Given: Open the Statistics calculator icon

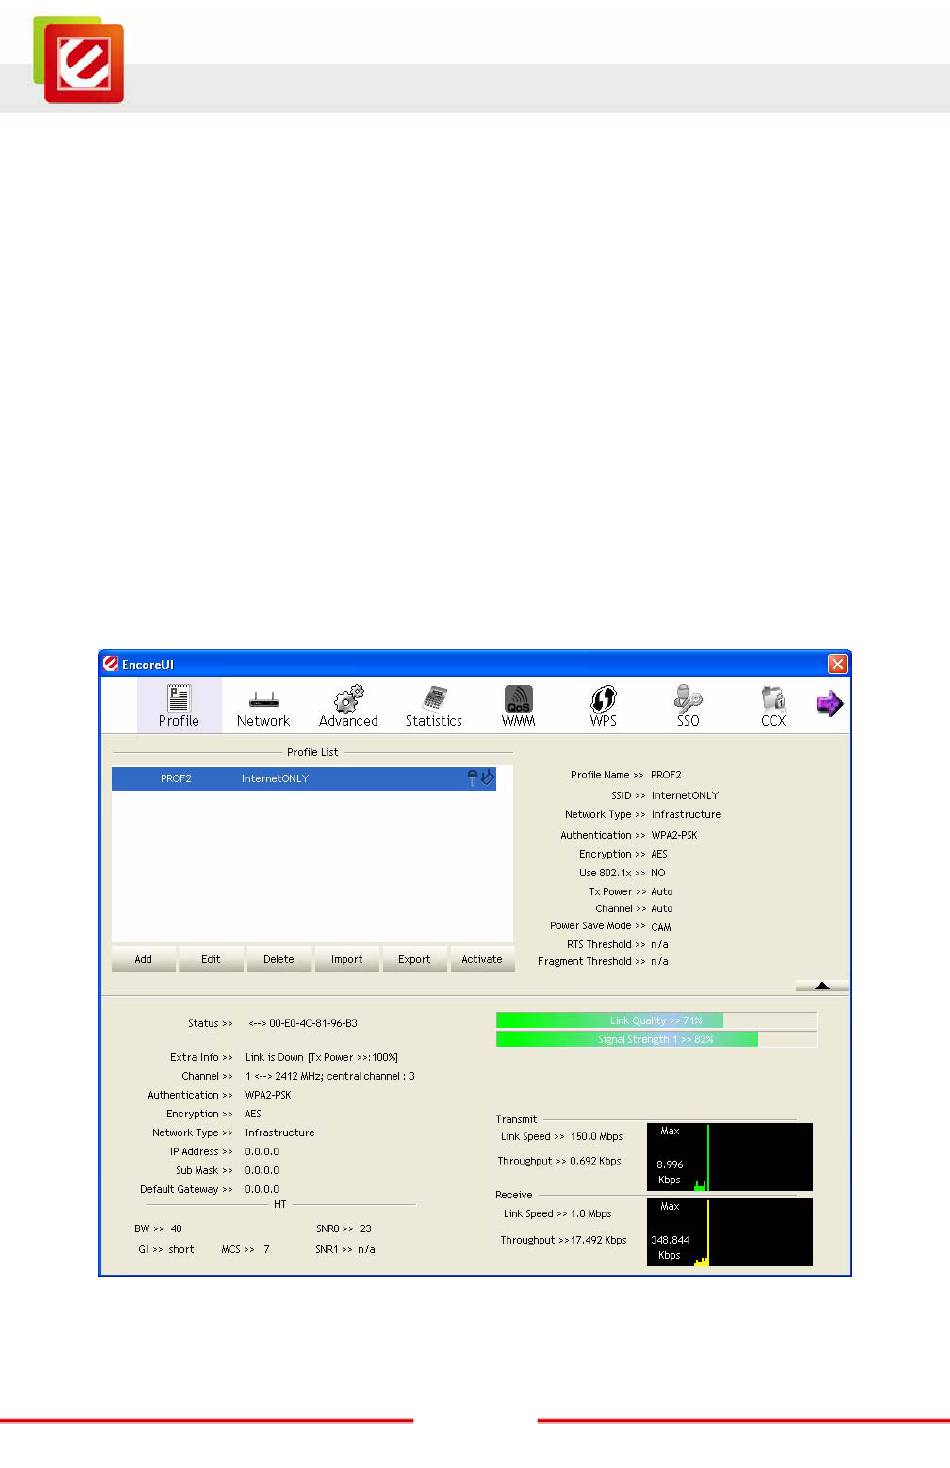Looking at the screenshot, I should (x=434, y=698).
